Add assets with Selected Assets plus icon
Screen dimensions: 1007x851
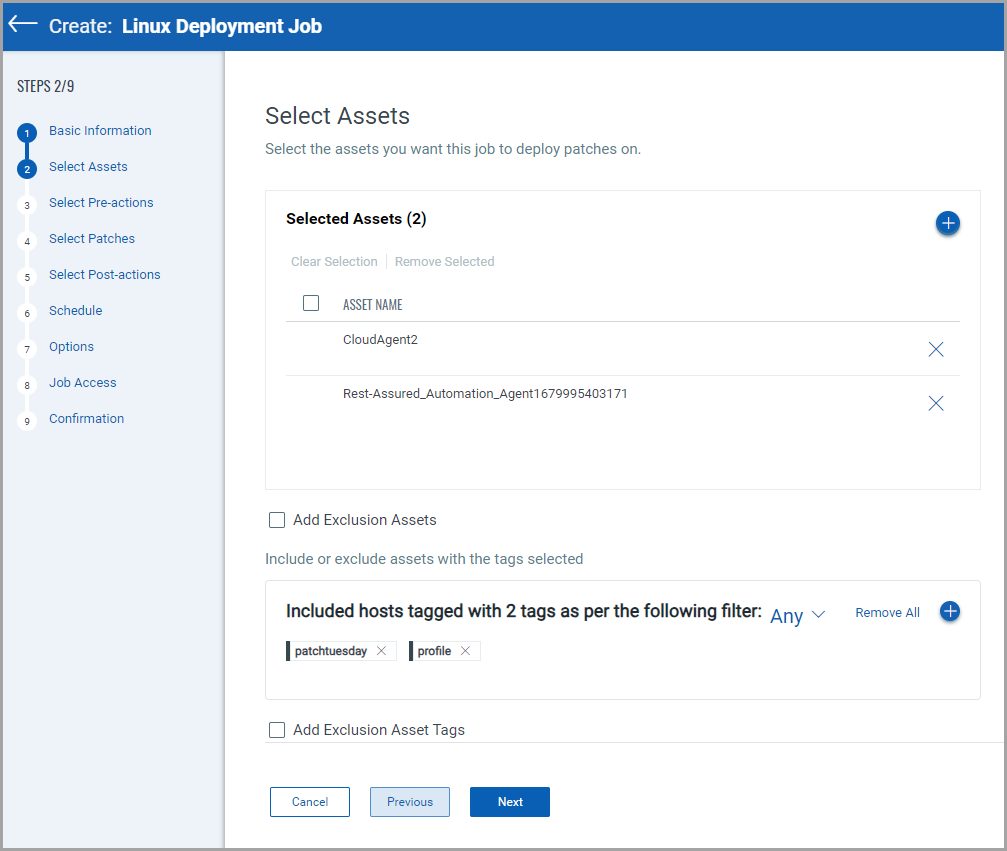pyautogui.click(x=947, y=223)
